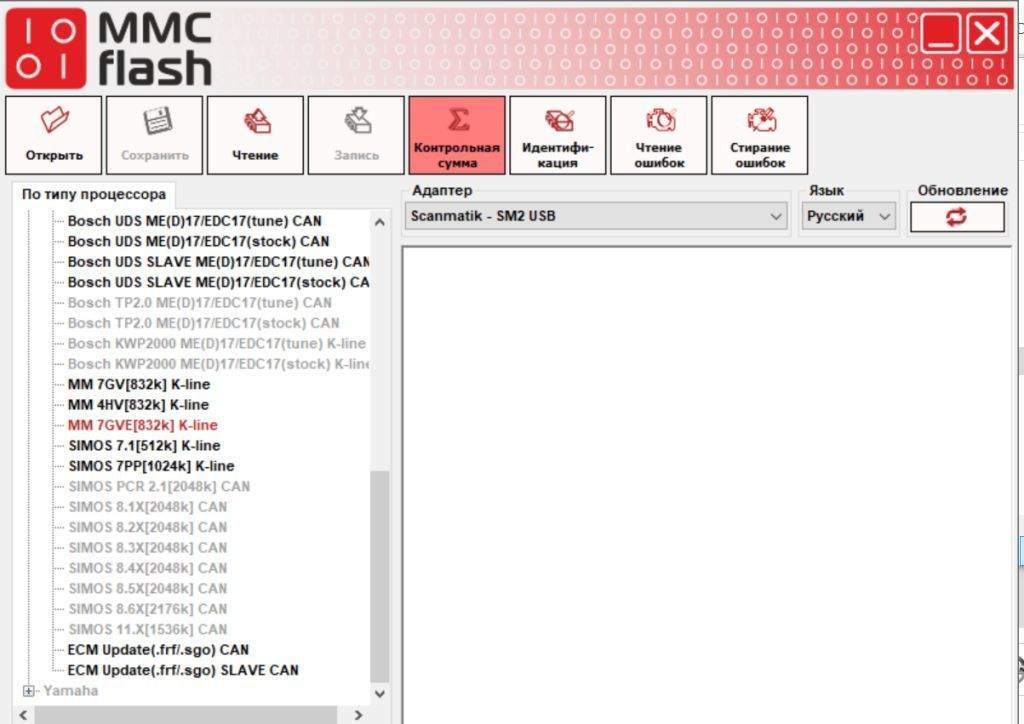Expand the Yamaha tree node
The width and height of the screenshot is (1024, 724).
coord(28,691)
